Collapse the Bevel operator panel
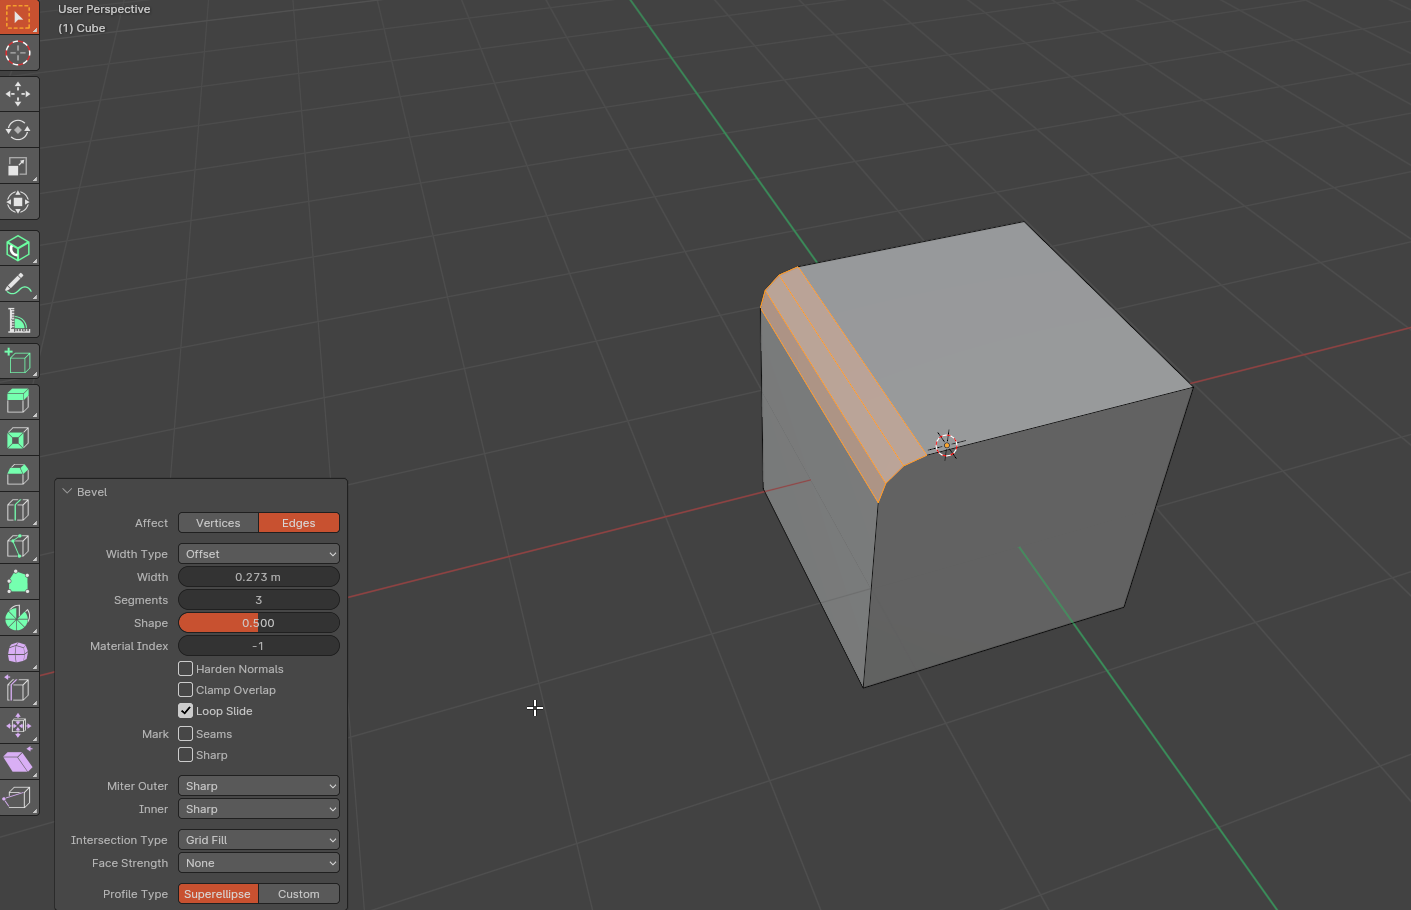Viewport: 1411px width, 910px height. [x=68, y=492]
